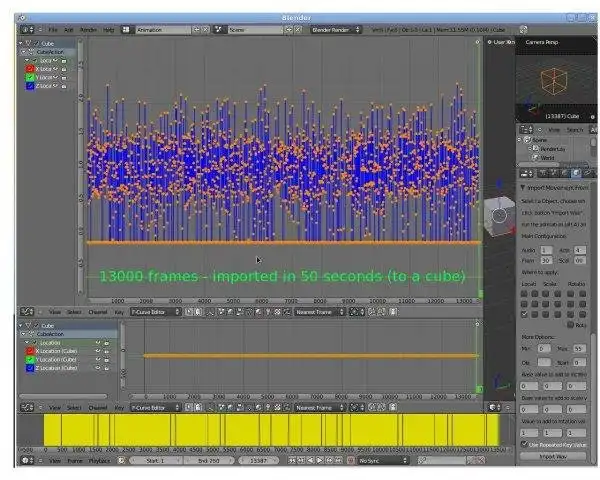This screenshot has width=600, height=480.
Task: Toggle preview range clock icon in timeline
Action: 121,460
